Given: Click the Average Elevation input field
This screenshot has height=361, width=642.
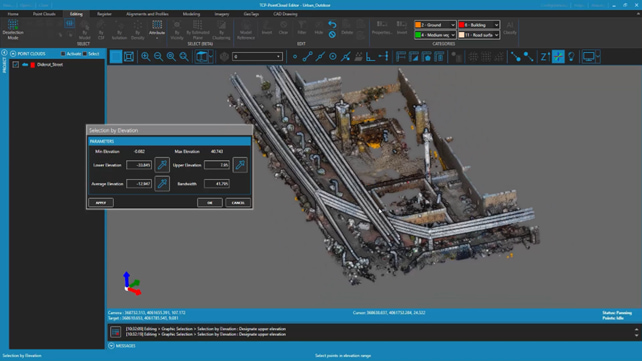Looking at the screenshot, I should click(139, 184).
